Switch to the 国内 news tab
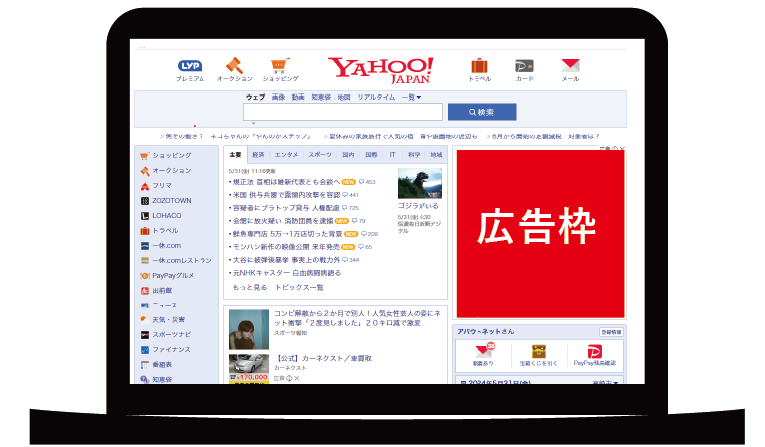The image size is (765, 447). (348, 155)
